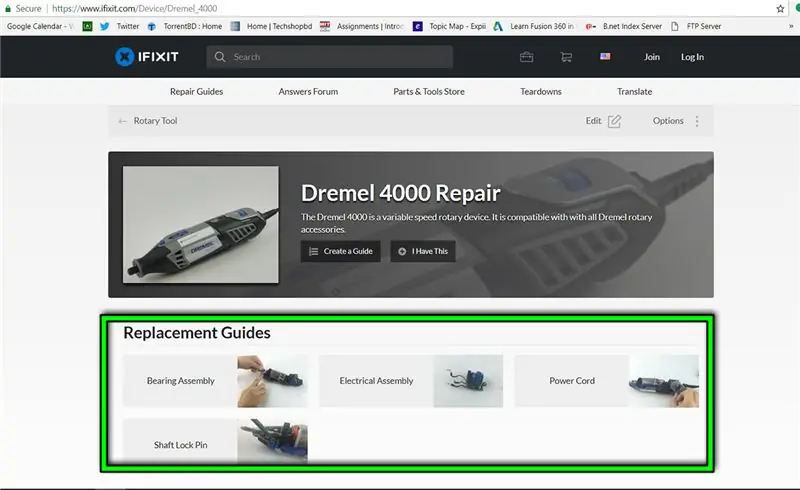Click the Join link
The height and width of the screenshot is (490, 800).
tap(652, 57)
